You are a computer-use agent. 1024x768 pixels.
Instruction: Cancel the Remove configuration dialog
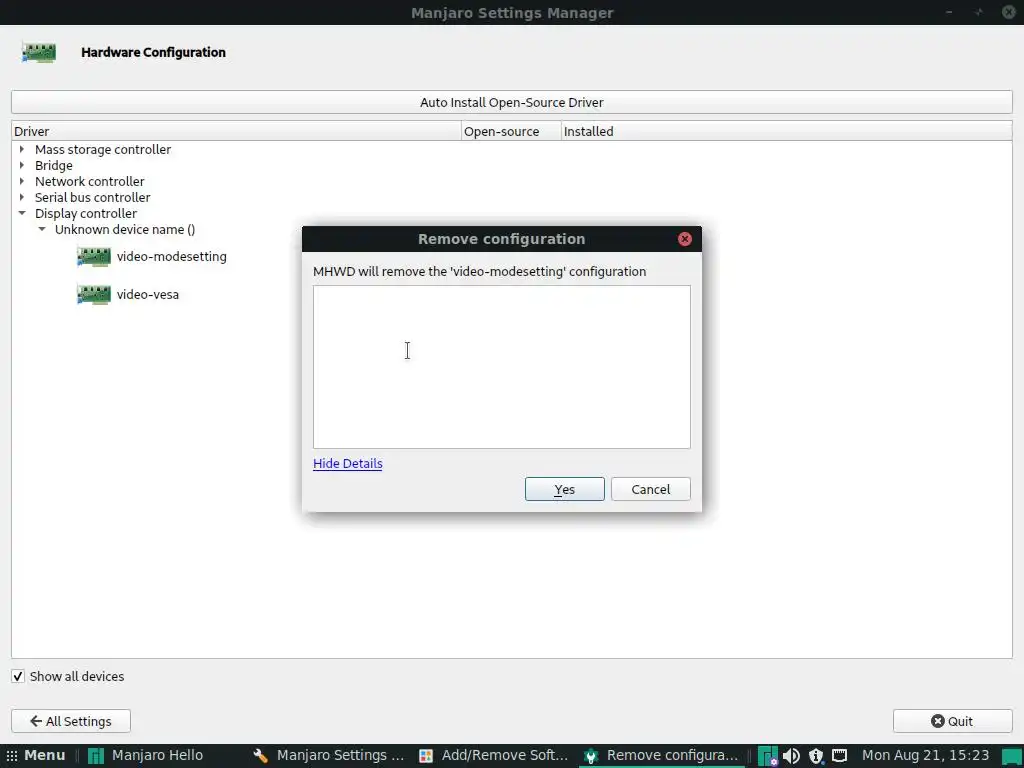click(x=650, y=489)
